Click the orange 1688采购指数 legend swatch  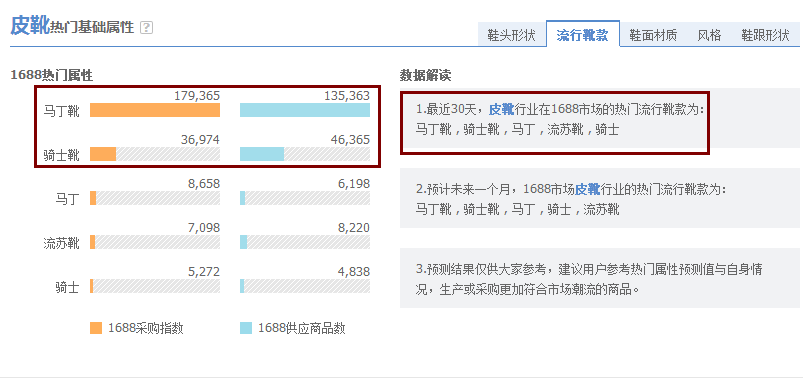coord(96,328)
